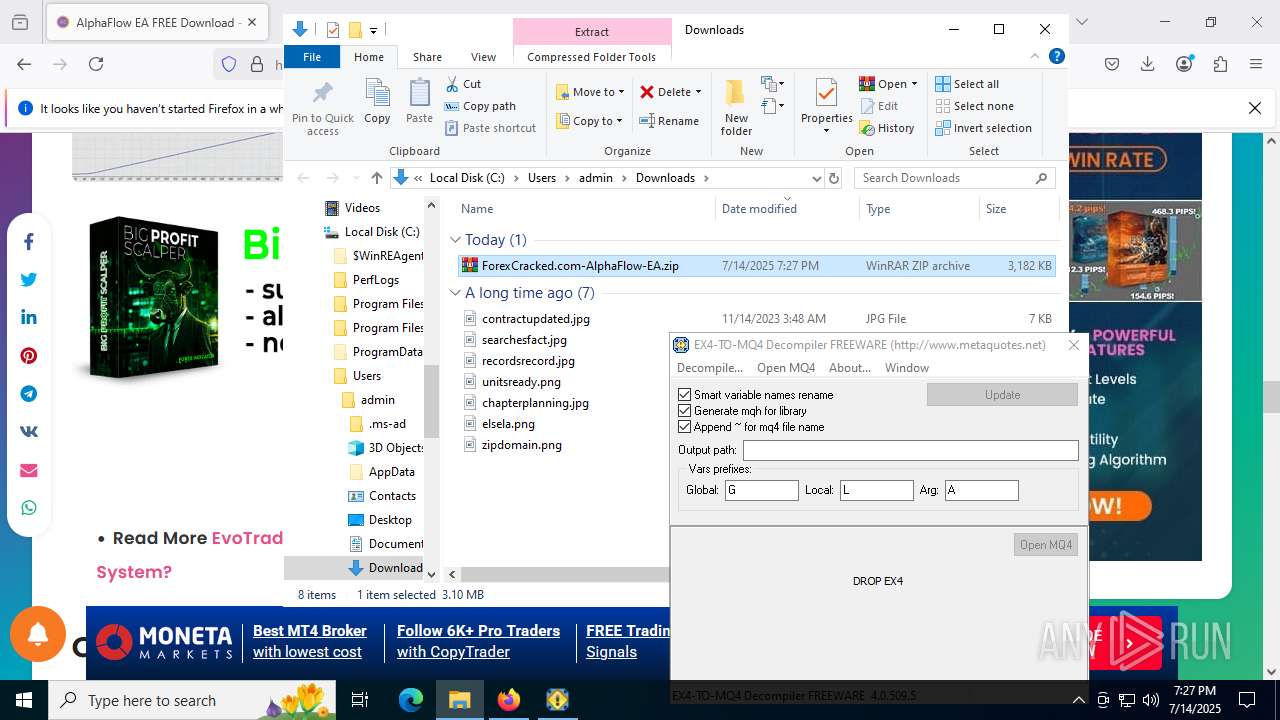The image size is (1280, 720).
Task: Refresh the Downloads folder view
Action: pos(834,178)
